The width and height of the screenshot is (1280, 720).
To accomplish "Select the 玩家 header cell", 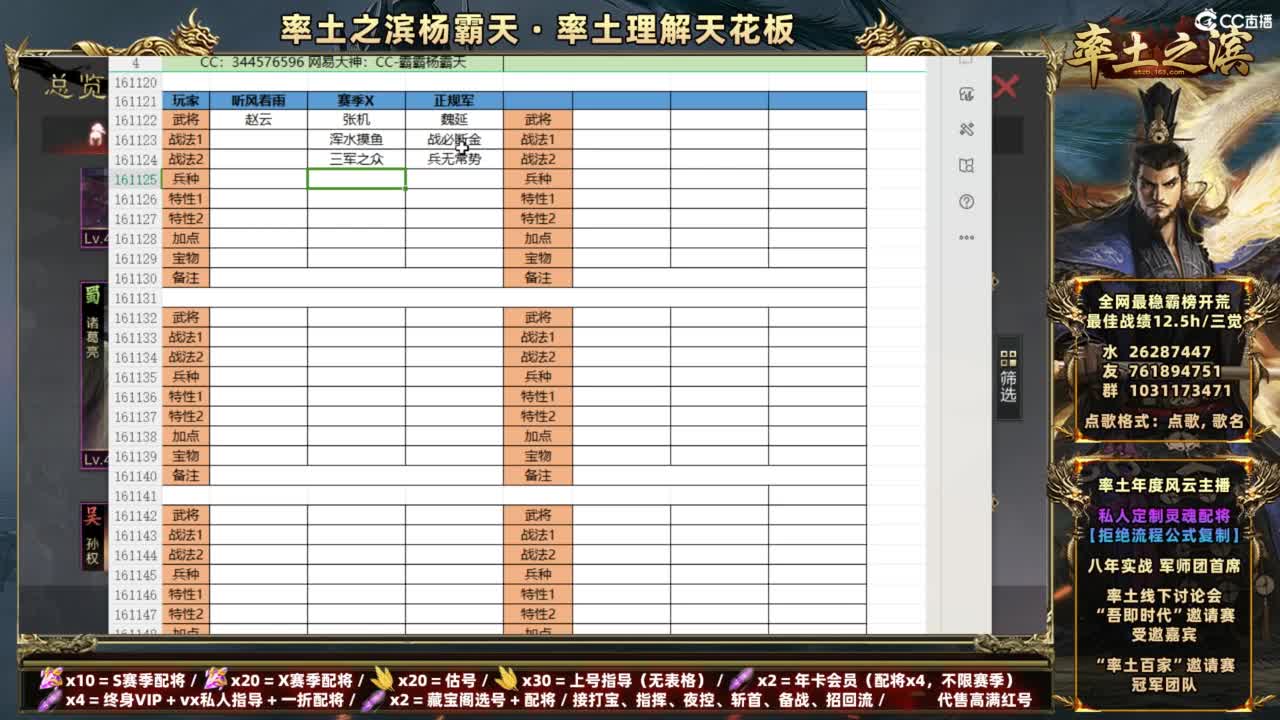I will coord(186,100).
